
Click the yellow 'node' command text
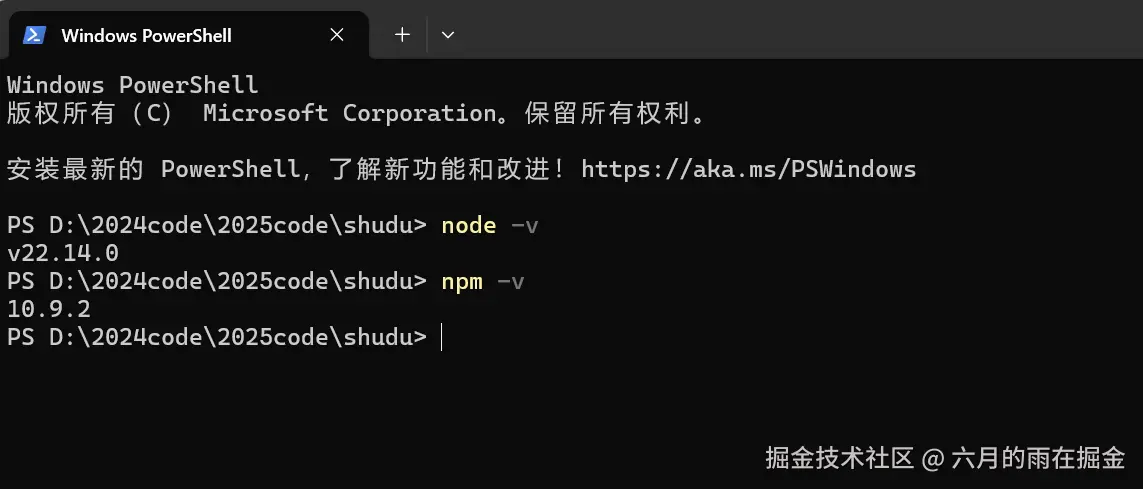[x=468, y=225]
